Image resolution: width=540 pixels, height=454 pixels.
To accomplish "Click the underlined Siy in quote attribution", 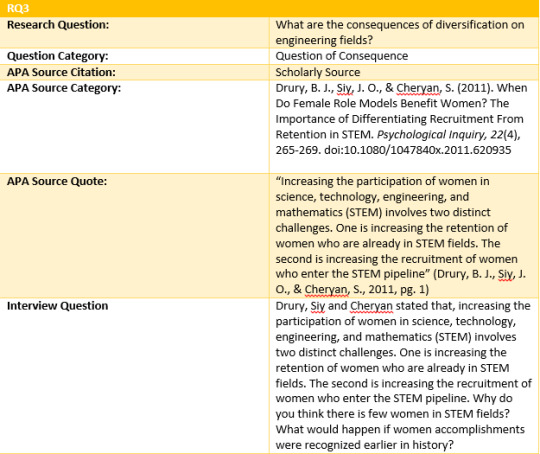I will 506,274.
